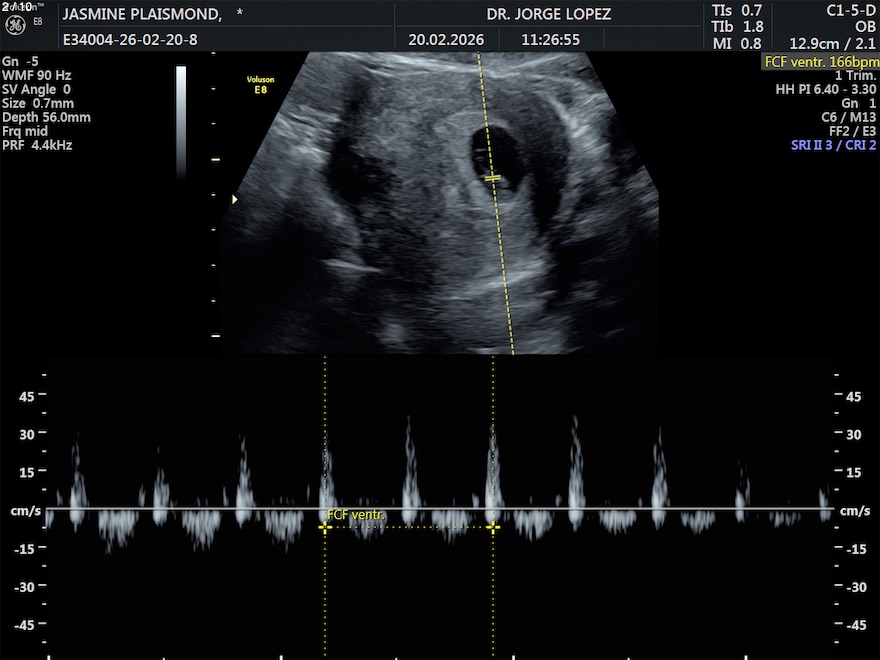Click the focus position triangle beside the image
880x660 pixels.
coord(235,200)
